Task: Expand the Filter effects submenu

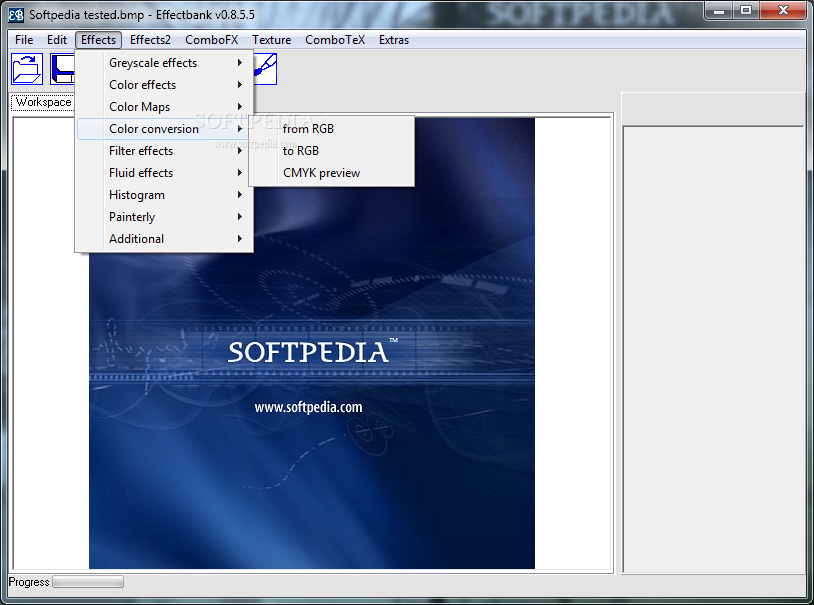Action: coord(165,151)
